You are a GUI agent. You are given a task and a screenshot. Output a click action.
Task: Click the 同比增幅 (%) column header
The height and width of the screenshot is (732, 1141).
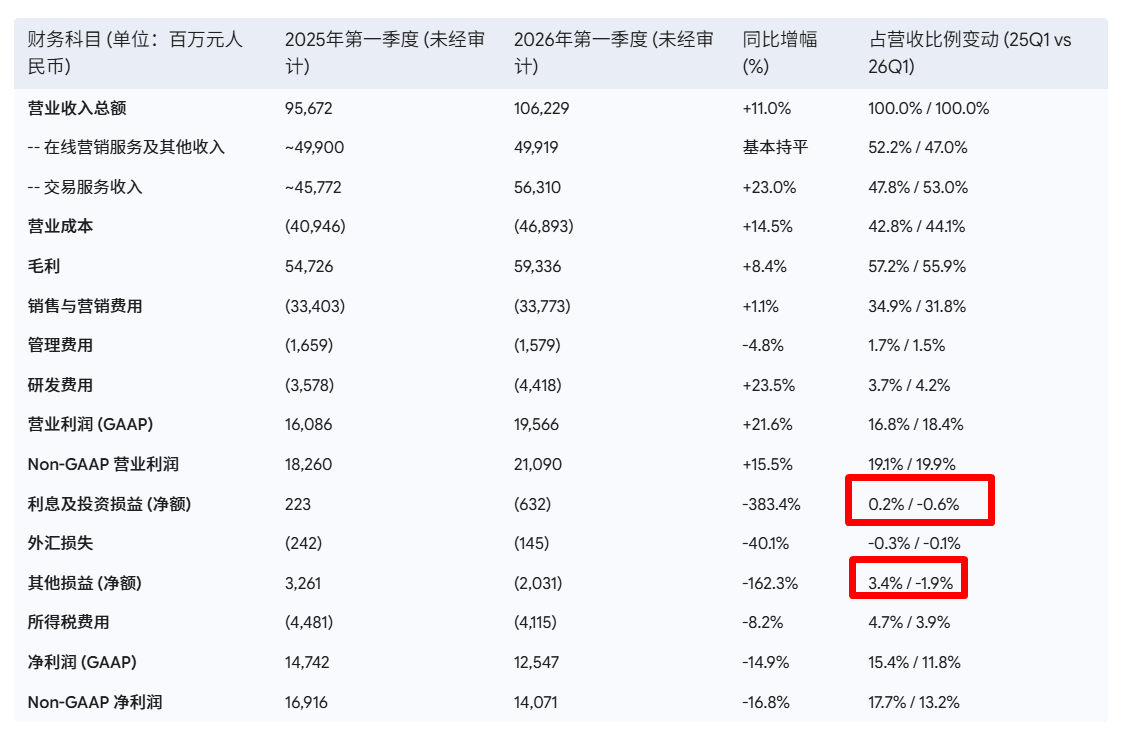(779, 52)
